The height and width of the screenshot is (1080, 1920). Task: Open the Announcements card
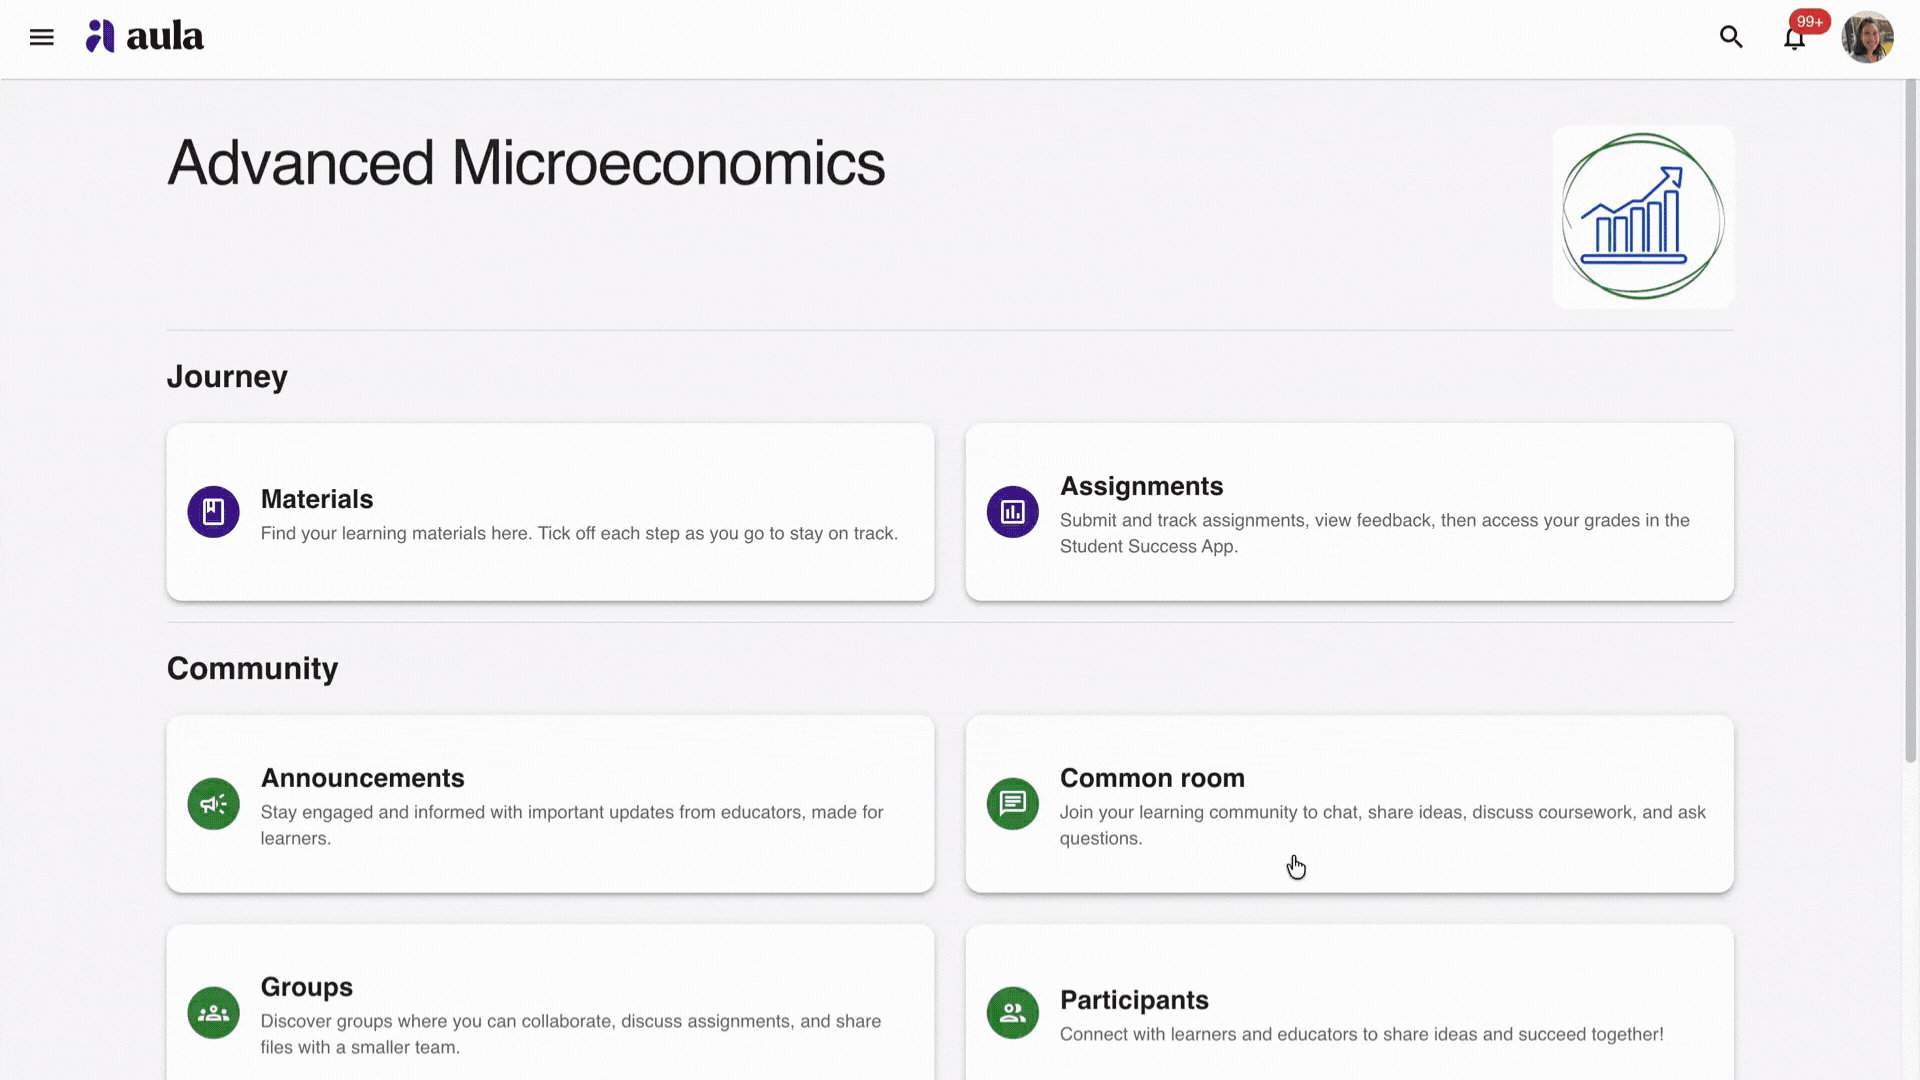coord(550,804)
